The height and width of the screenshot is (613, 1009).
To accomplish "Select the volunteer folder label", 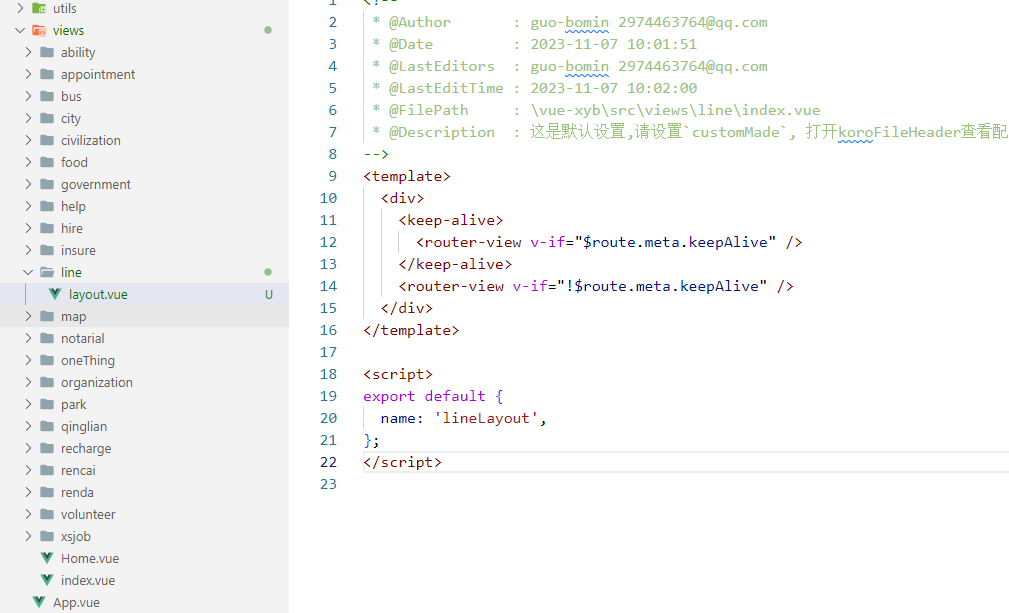I will tap(88, 515).
